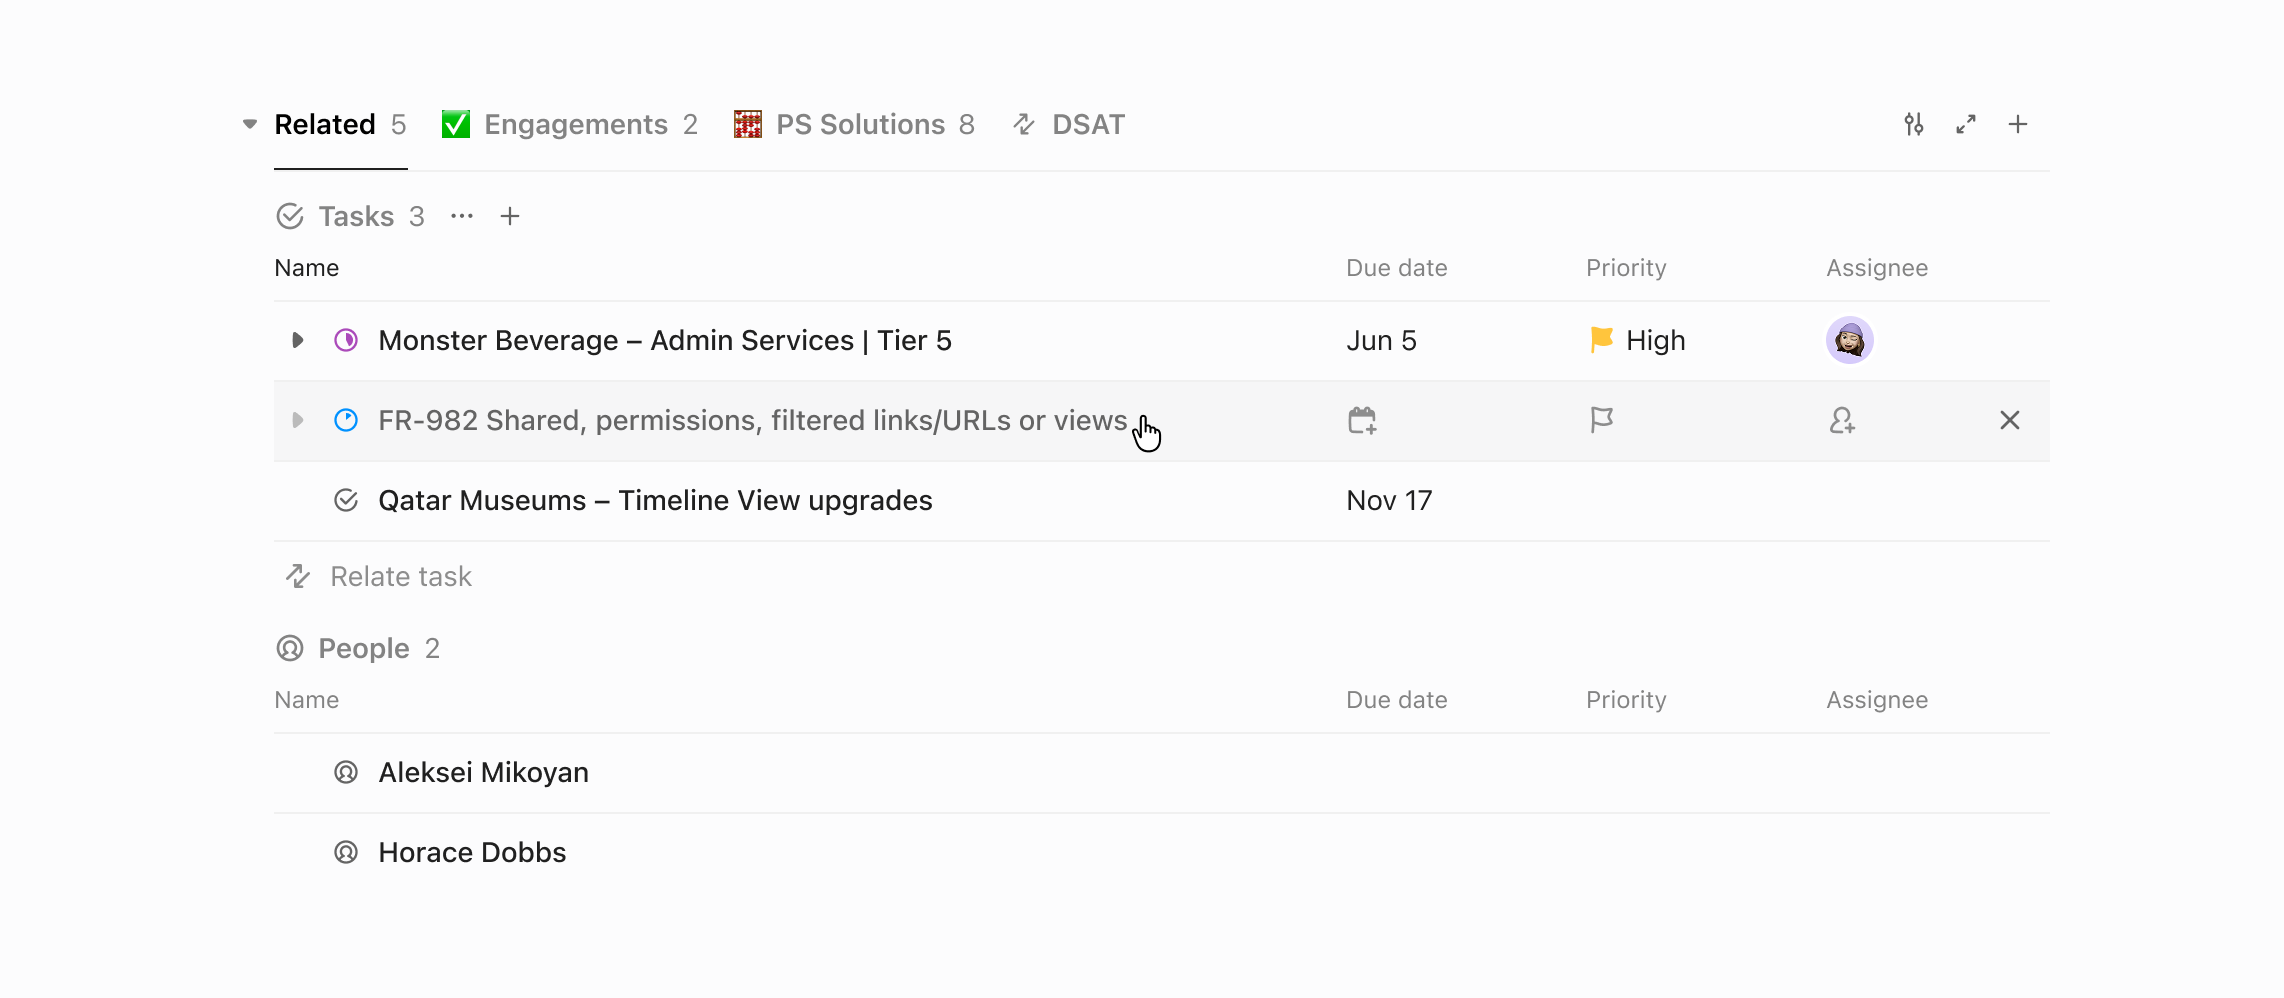Switch to the Engagements tab

pos(570,124)
